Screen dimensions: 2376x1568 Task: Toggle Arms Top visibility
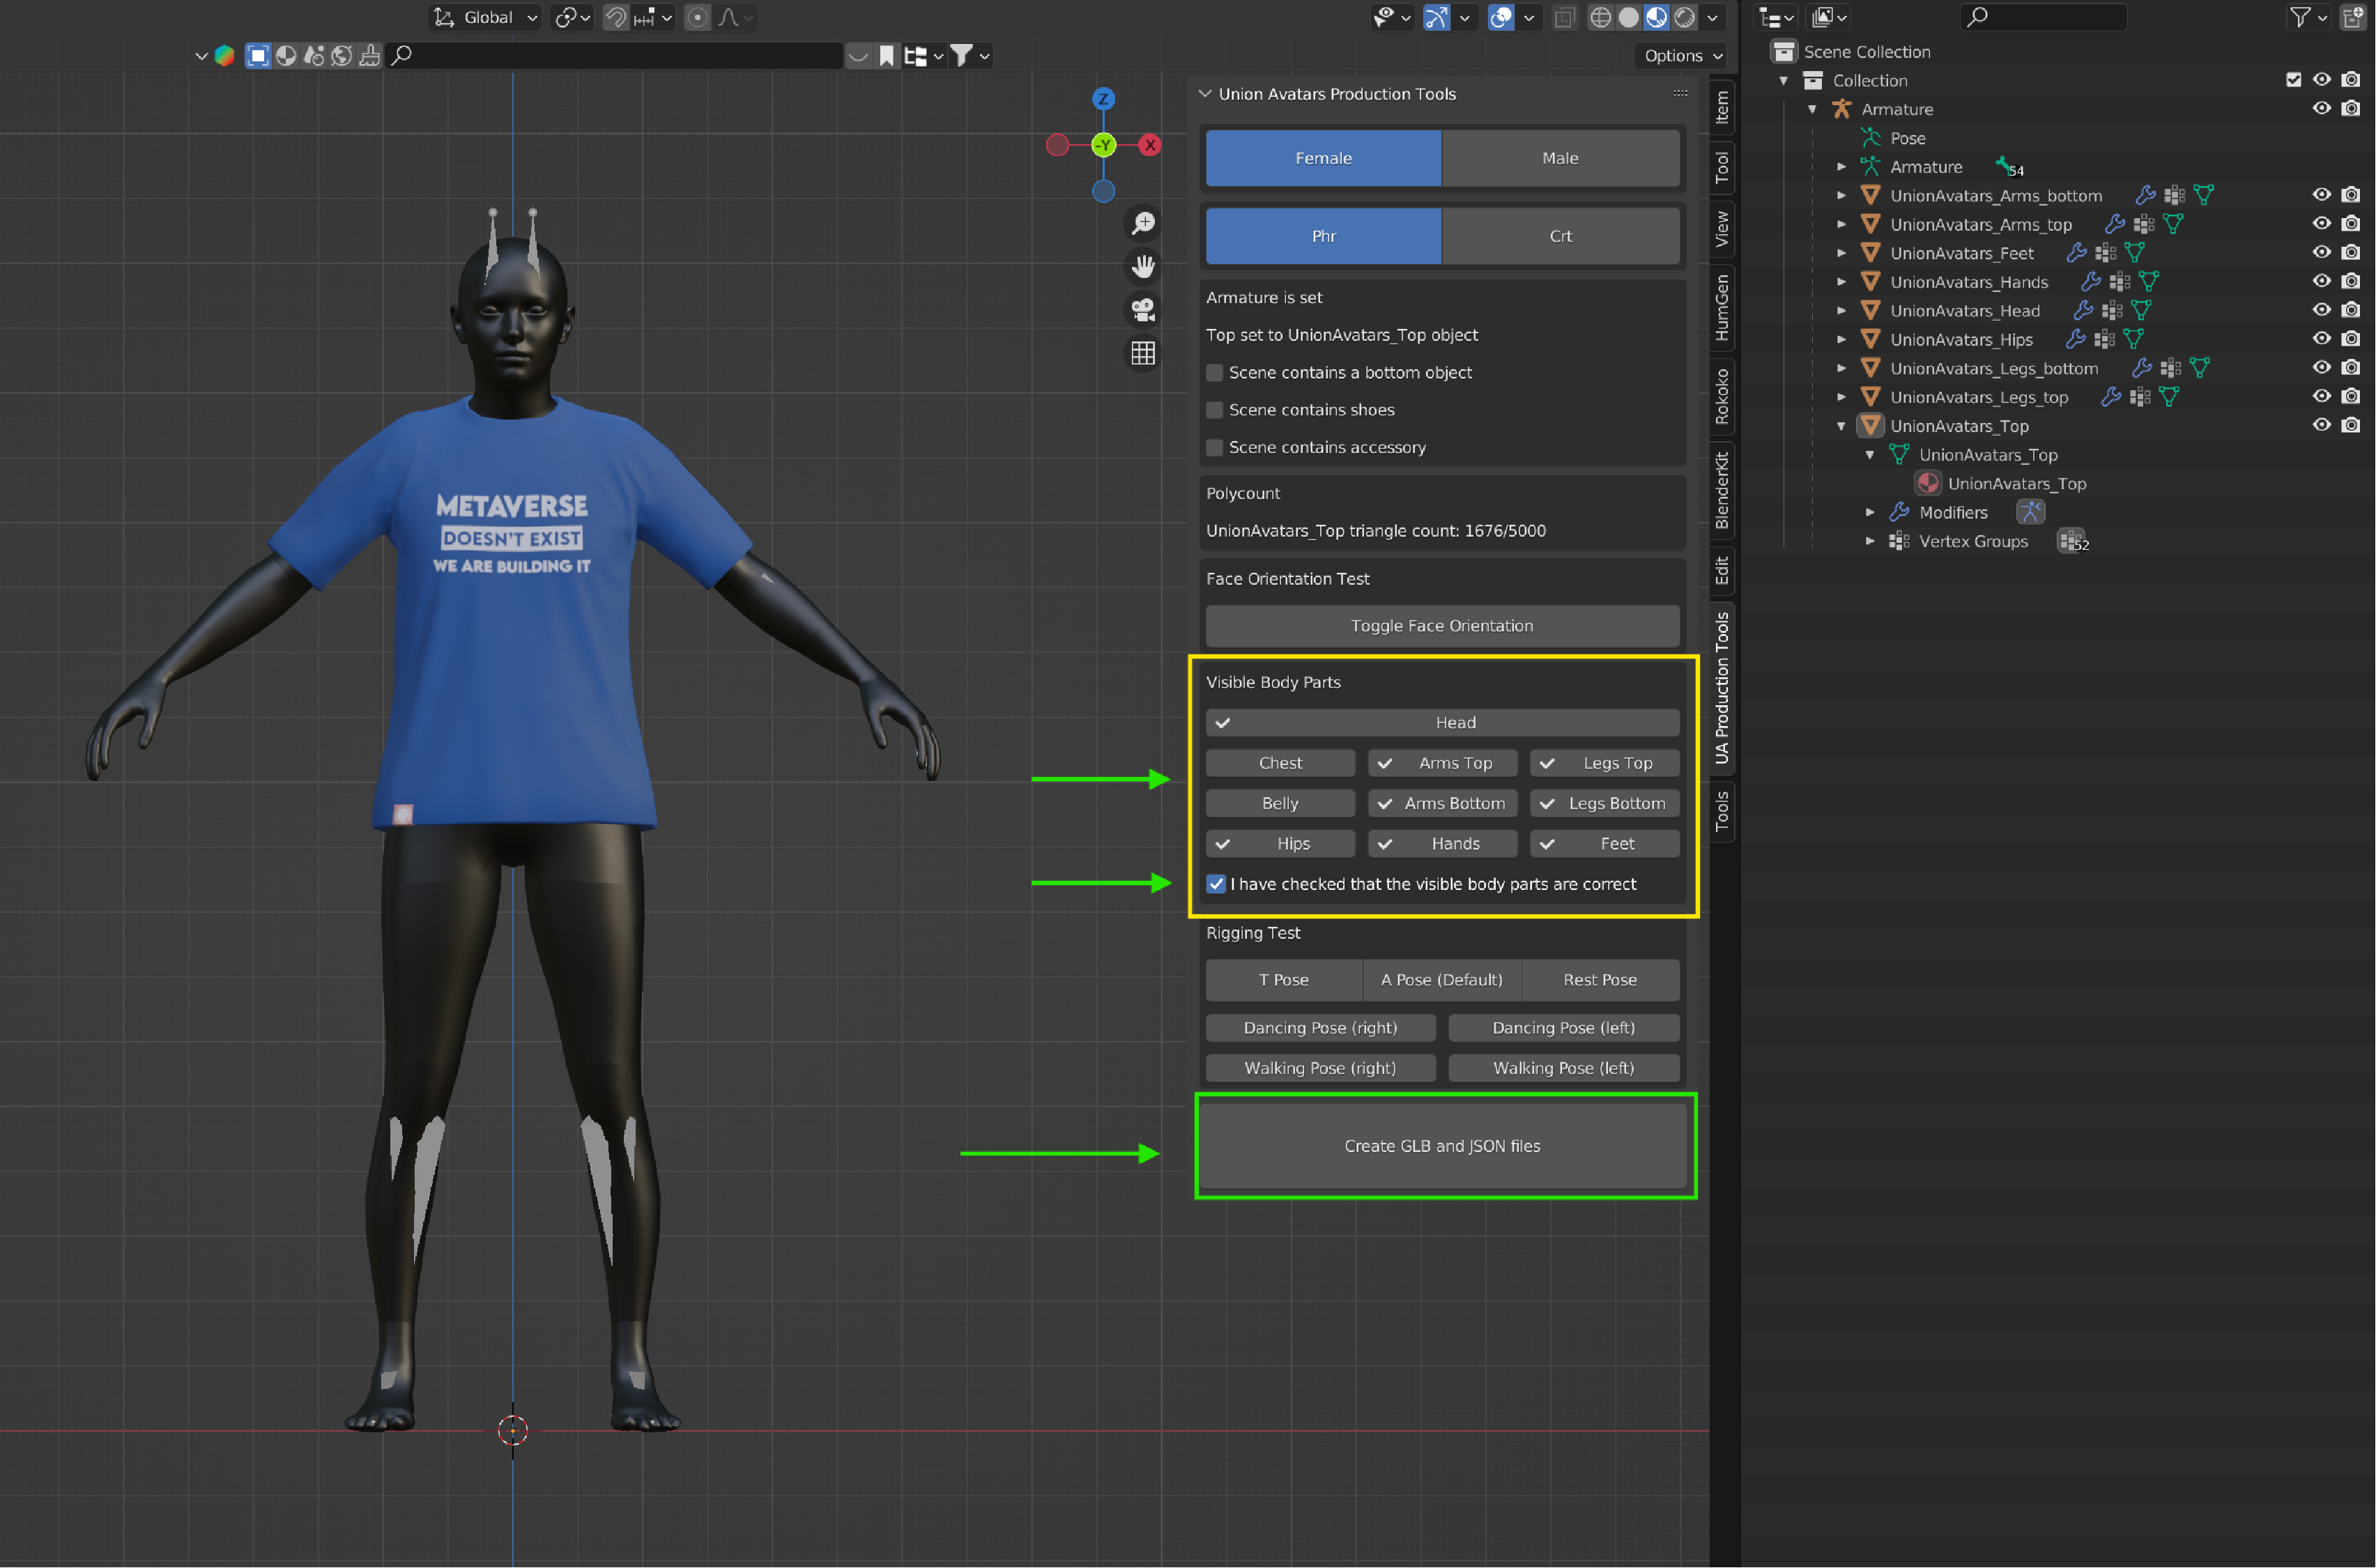[x=1442, y=763]
